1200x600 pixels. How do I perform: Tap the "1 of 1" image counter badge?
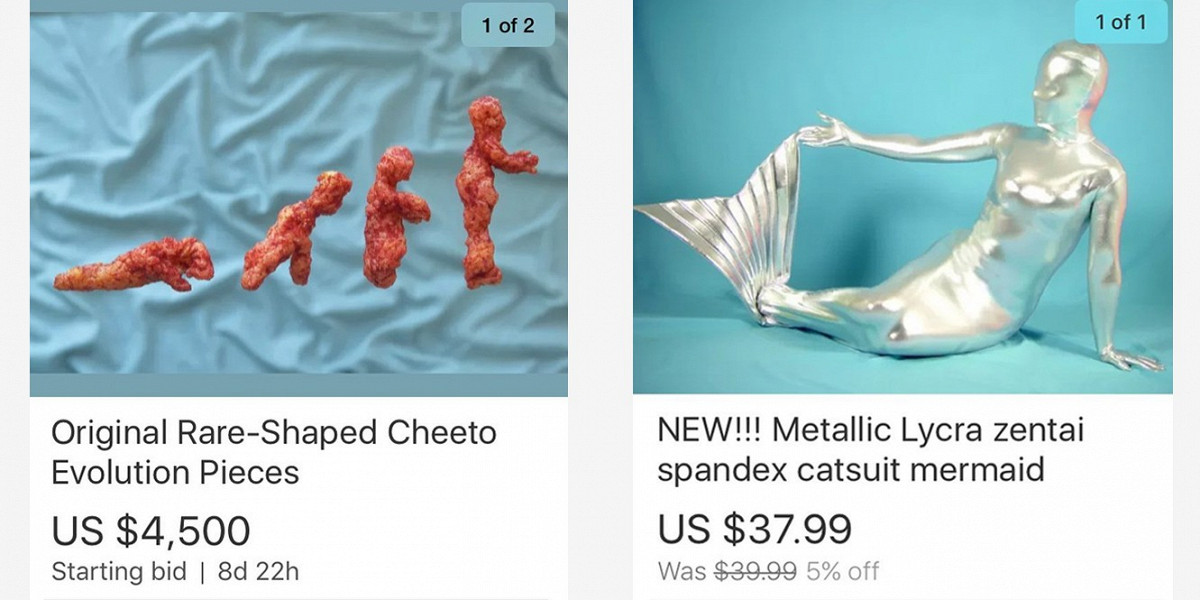(1121, 22)
